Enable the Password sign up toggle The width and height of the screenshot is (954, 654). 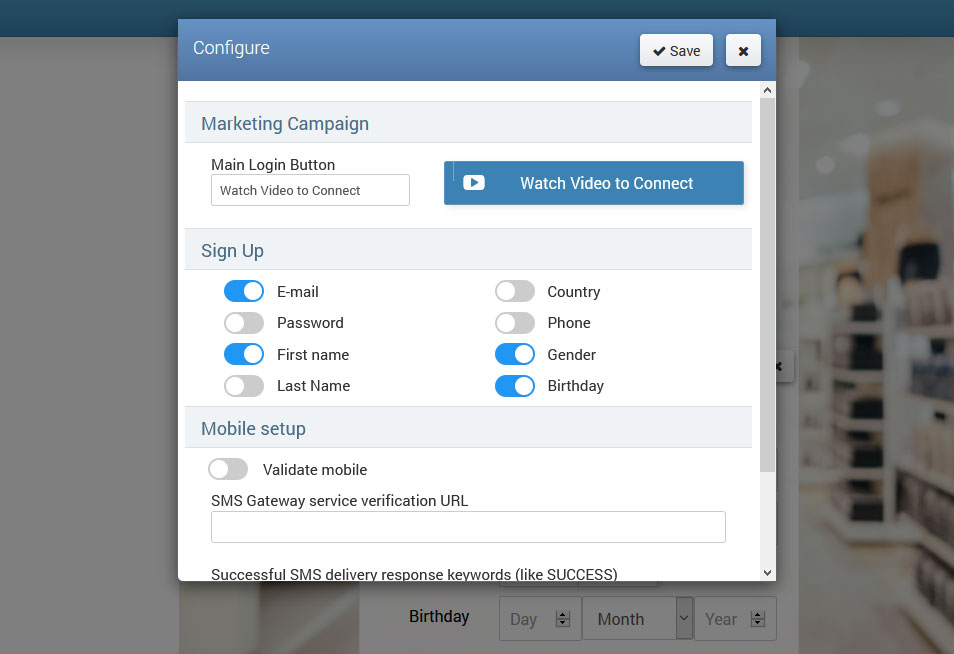244,323
